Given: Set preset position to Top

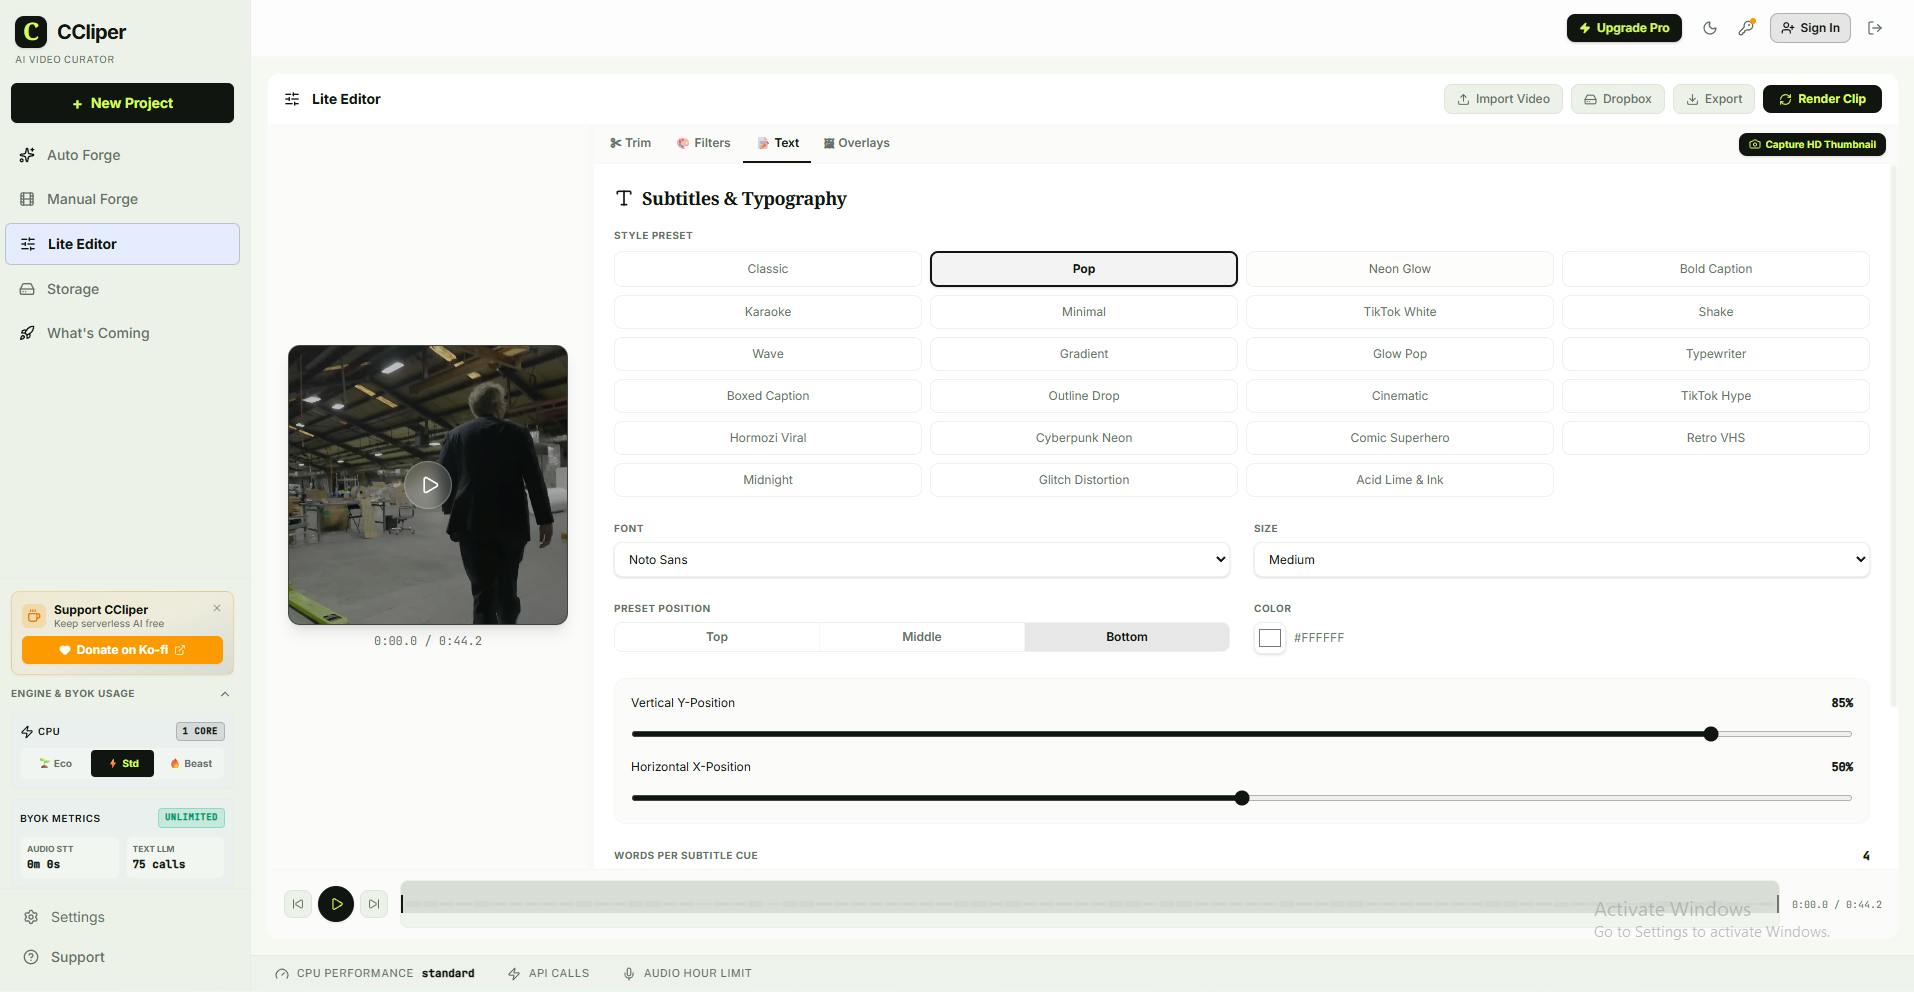Looking at the screenshot, I should tap(717, 637).
